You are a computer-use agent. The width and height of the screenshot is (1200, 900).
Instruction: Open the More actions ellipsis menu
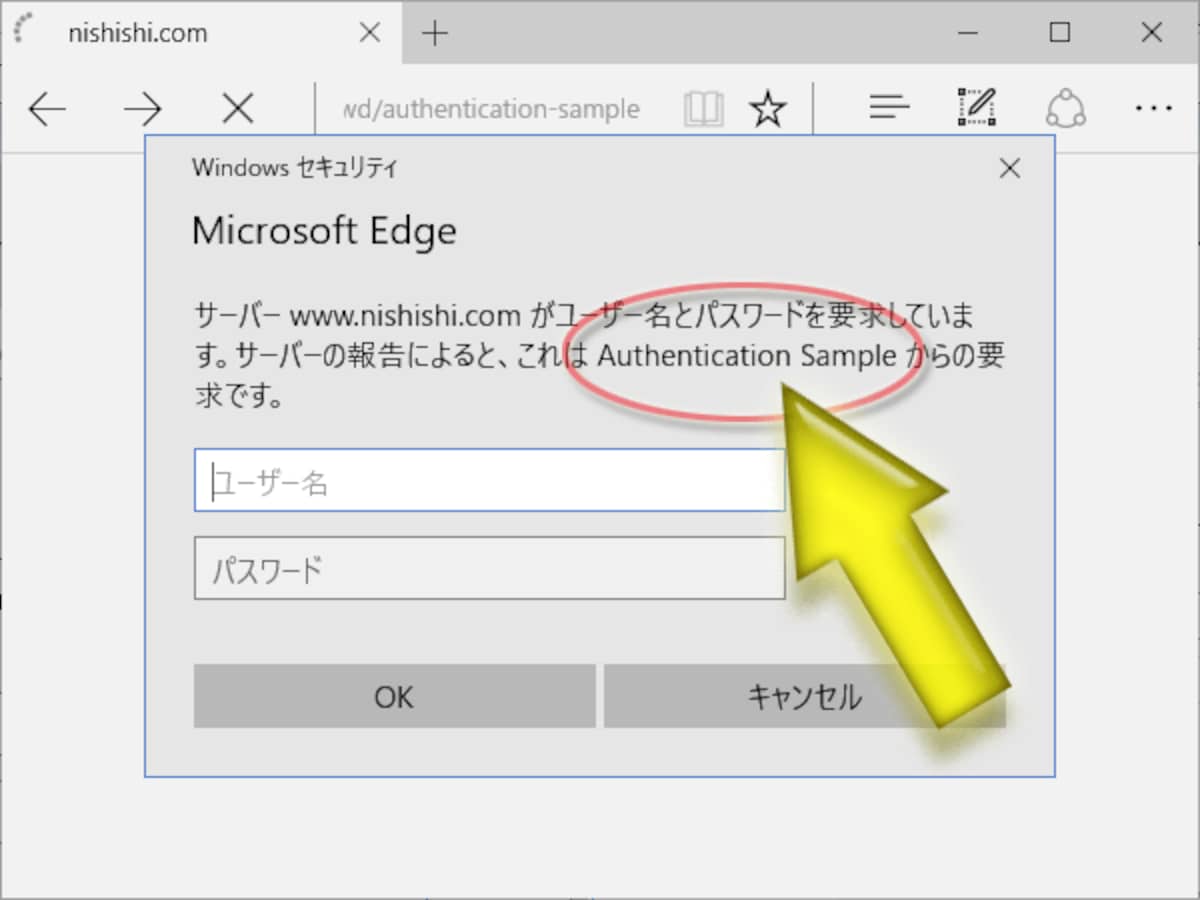tap(1154, 108)
